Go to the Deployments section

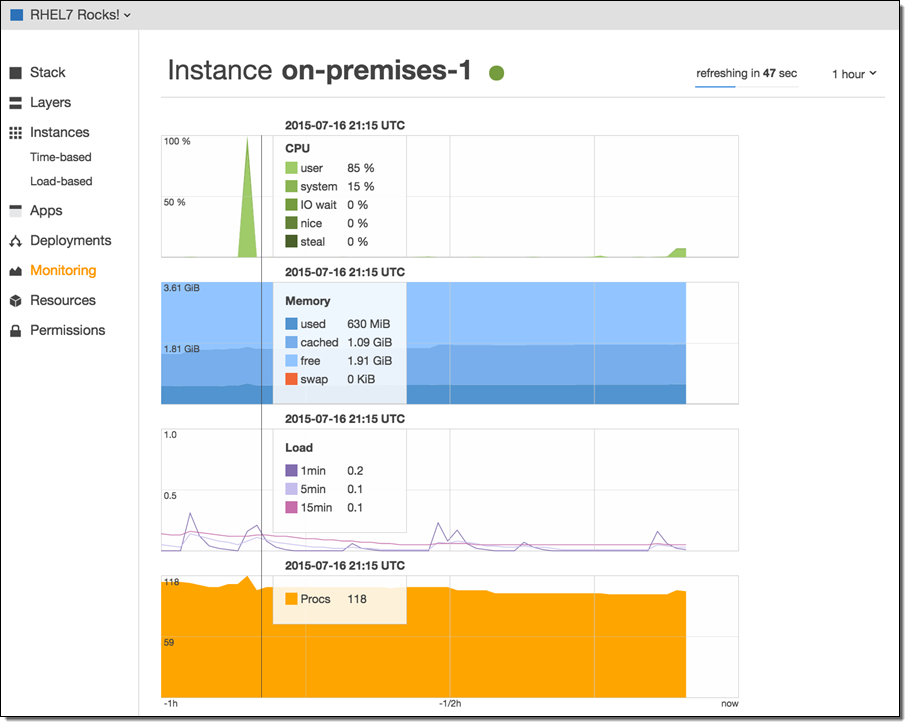point(70,241)
